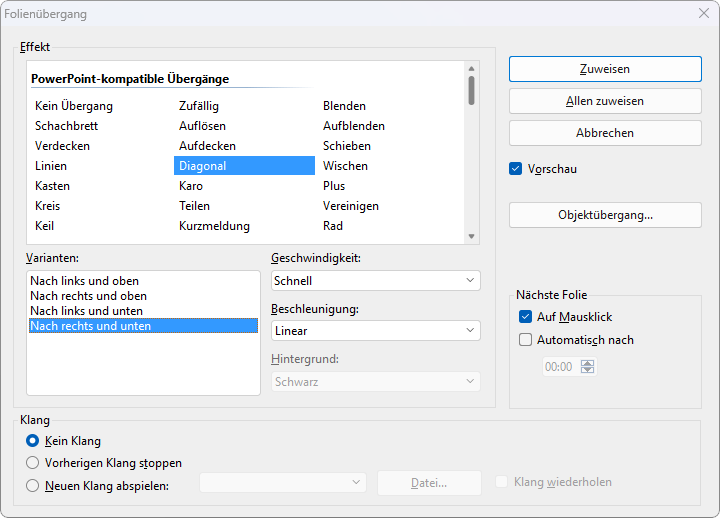Select the Plus effect
This screenshot has width=720, height=518.
[334, 186]
